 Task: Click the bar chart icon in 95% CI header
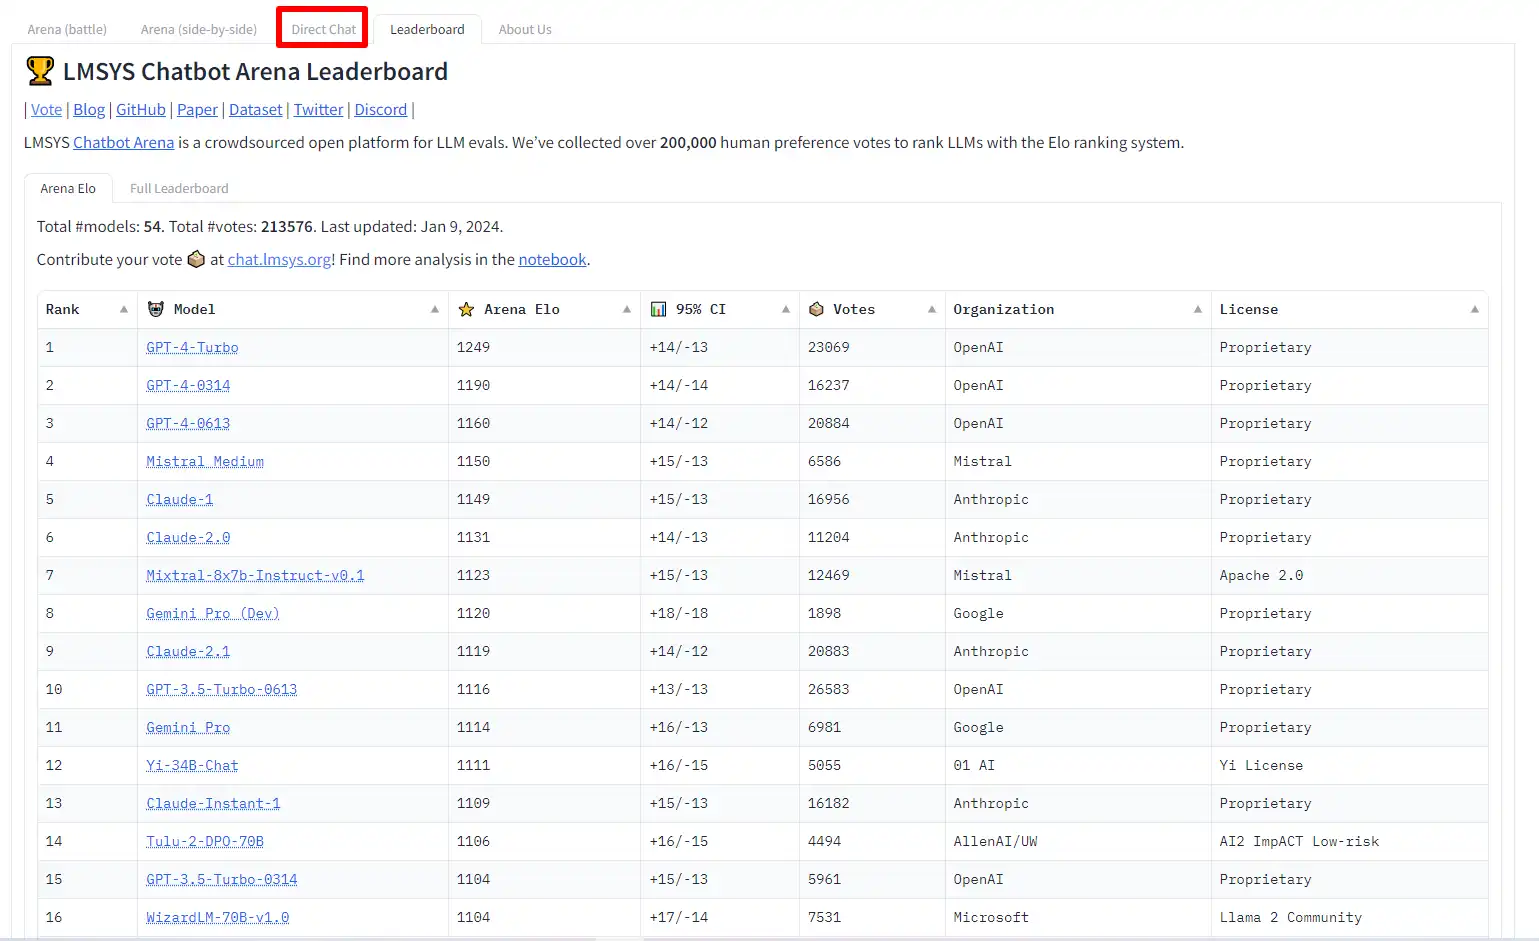tap(658, 310)
